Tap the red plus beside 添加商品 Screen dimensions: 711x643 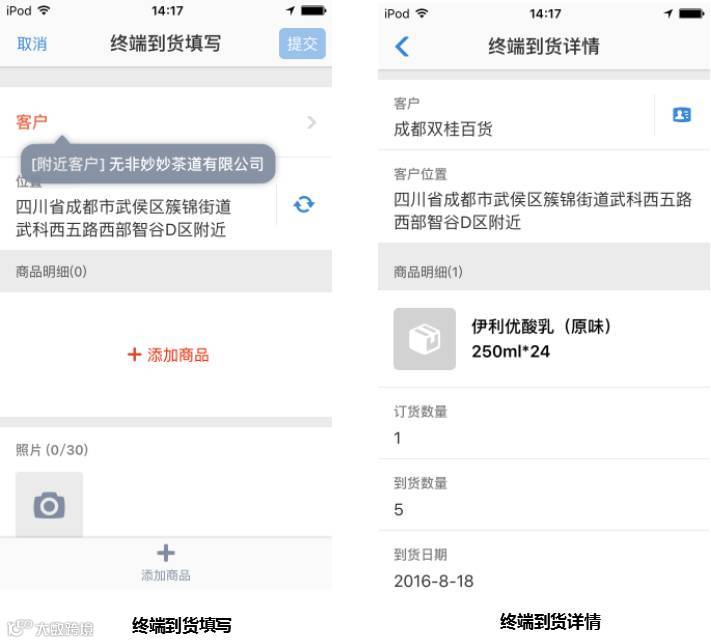point(134,354)
